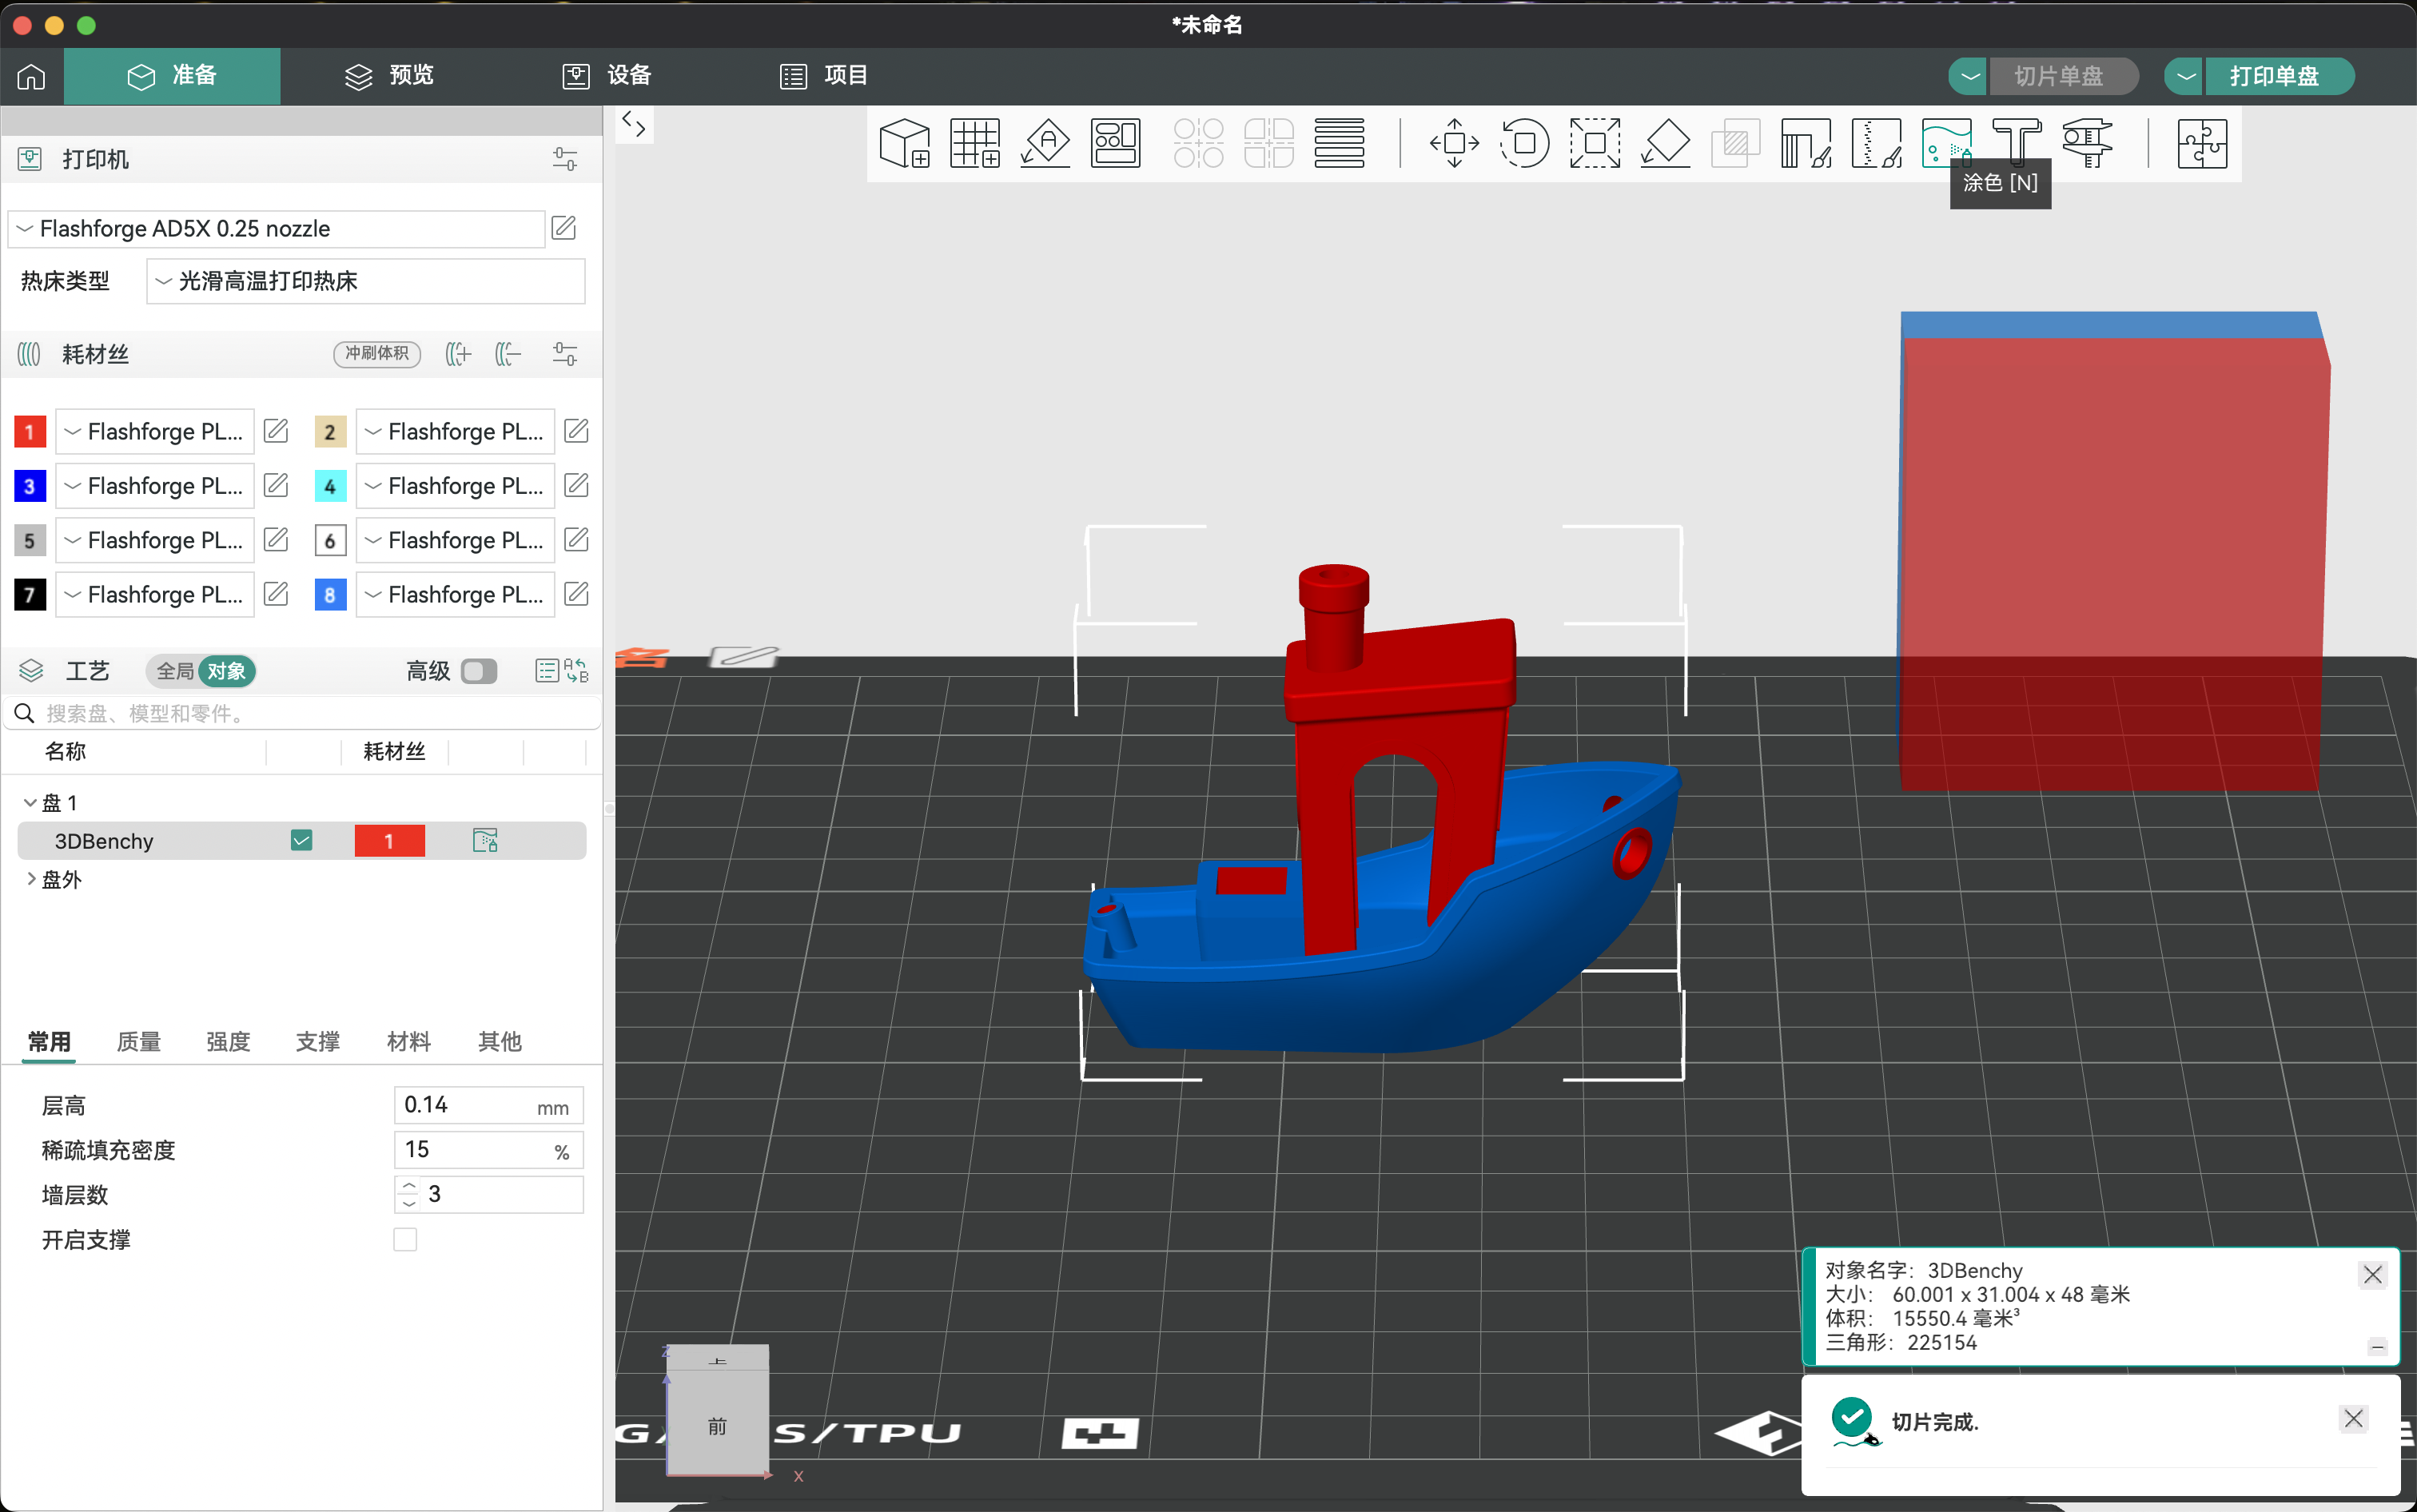Image resolution: width=2417 pixels, height=1512 pixels.
Task: Open the printer preset dropdown
Action: [276, 228]
